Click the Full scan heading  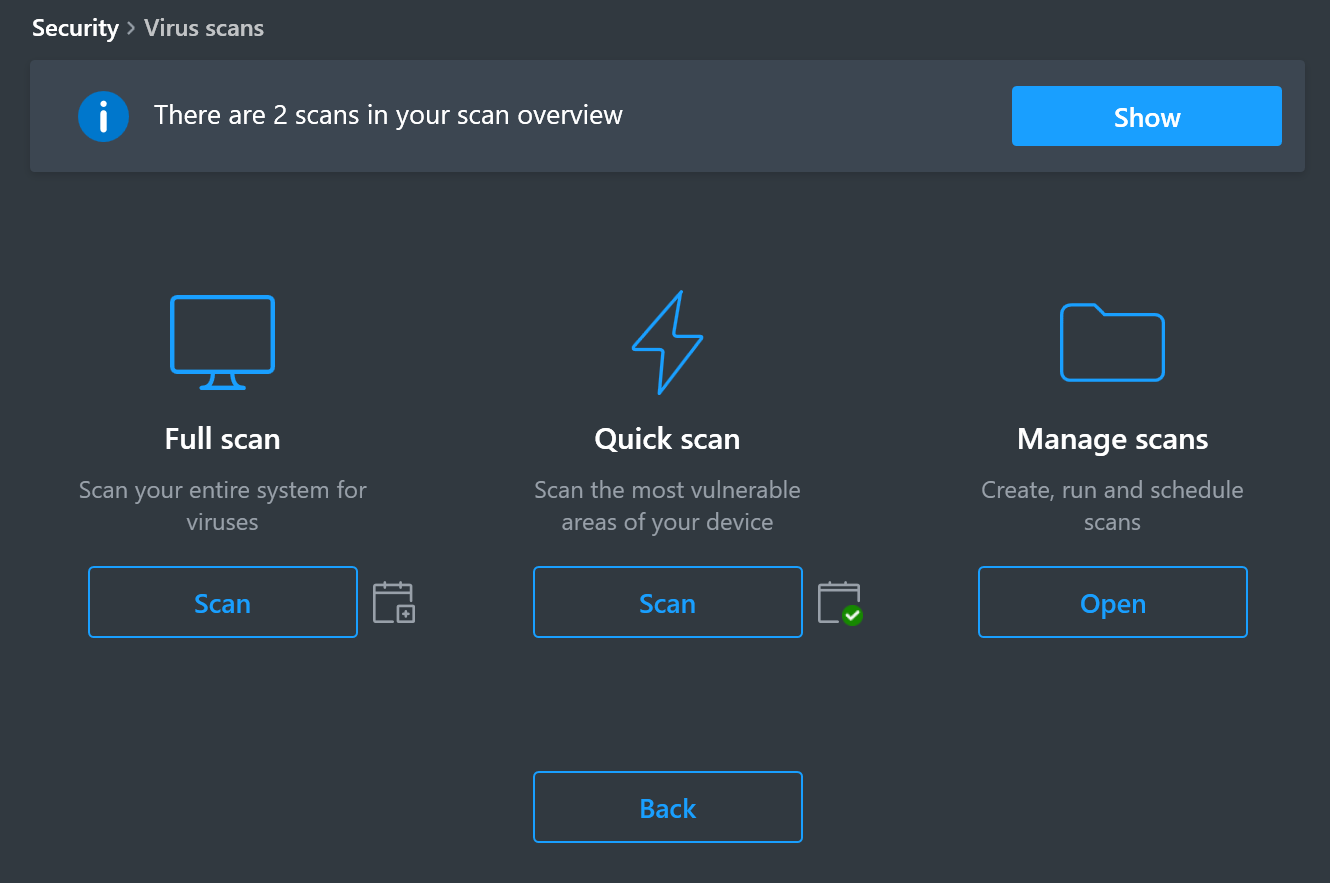pos(222,439)
